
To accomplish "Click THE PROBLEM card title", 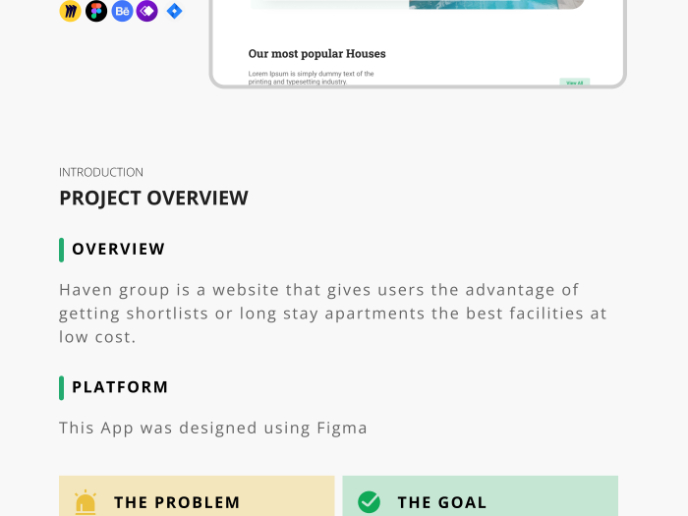I will [x=177, y=502].
